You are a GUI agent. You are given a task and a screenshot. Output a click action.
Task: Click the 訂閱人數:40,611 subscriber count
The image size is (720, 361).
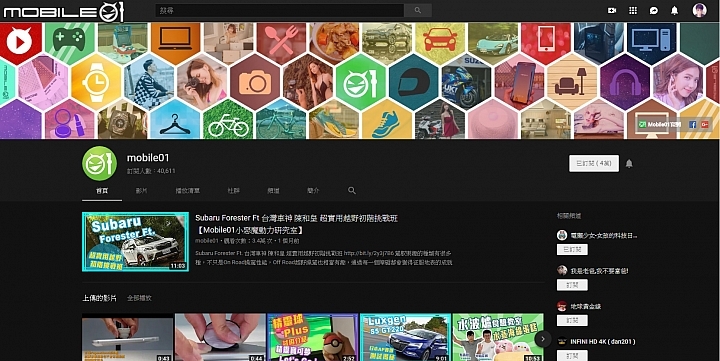[x=151, y=171]
